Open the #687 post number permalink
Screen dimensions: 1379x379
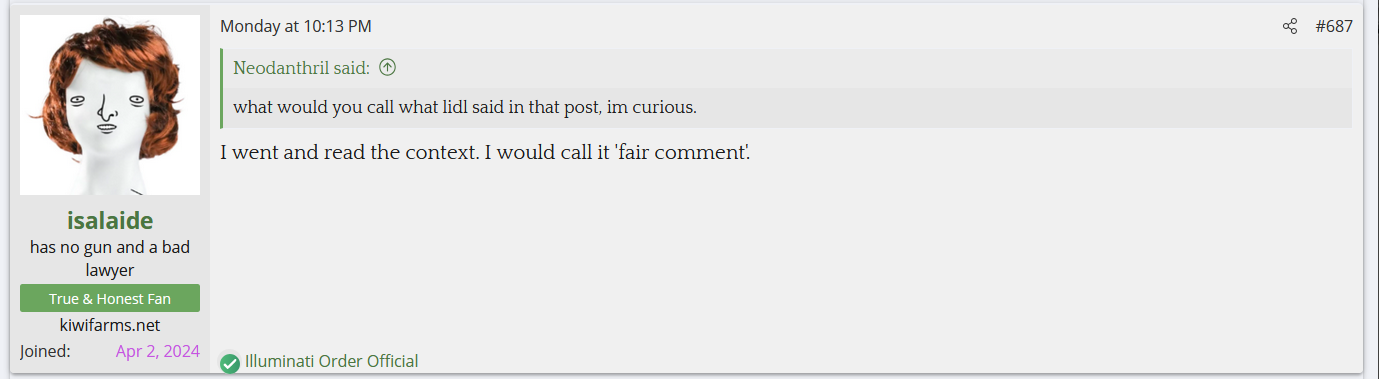coord(1334,26)
